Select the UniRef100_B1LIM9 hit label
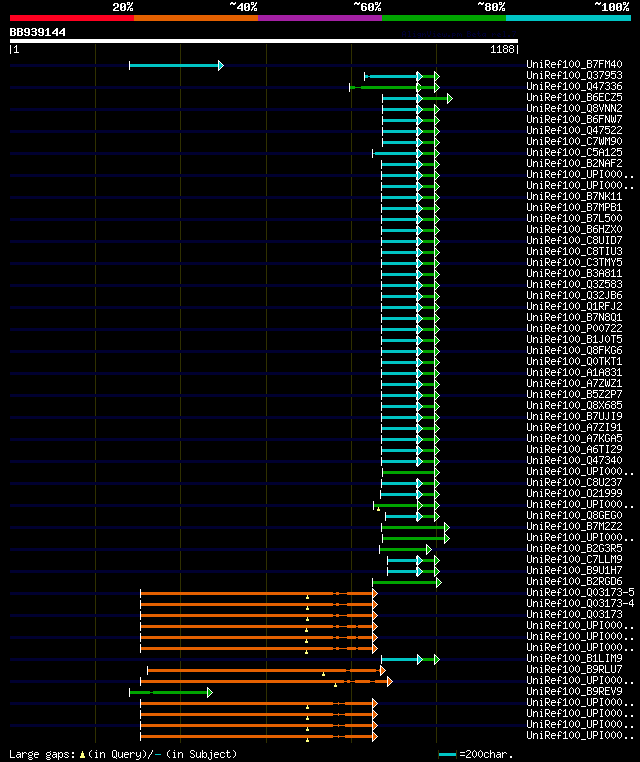 coord(574,658)
